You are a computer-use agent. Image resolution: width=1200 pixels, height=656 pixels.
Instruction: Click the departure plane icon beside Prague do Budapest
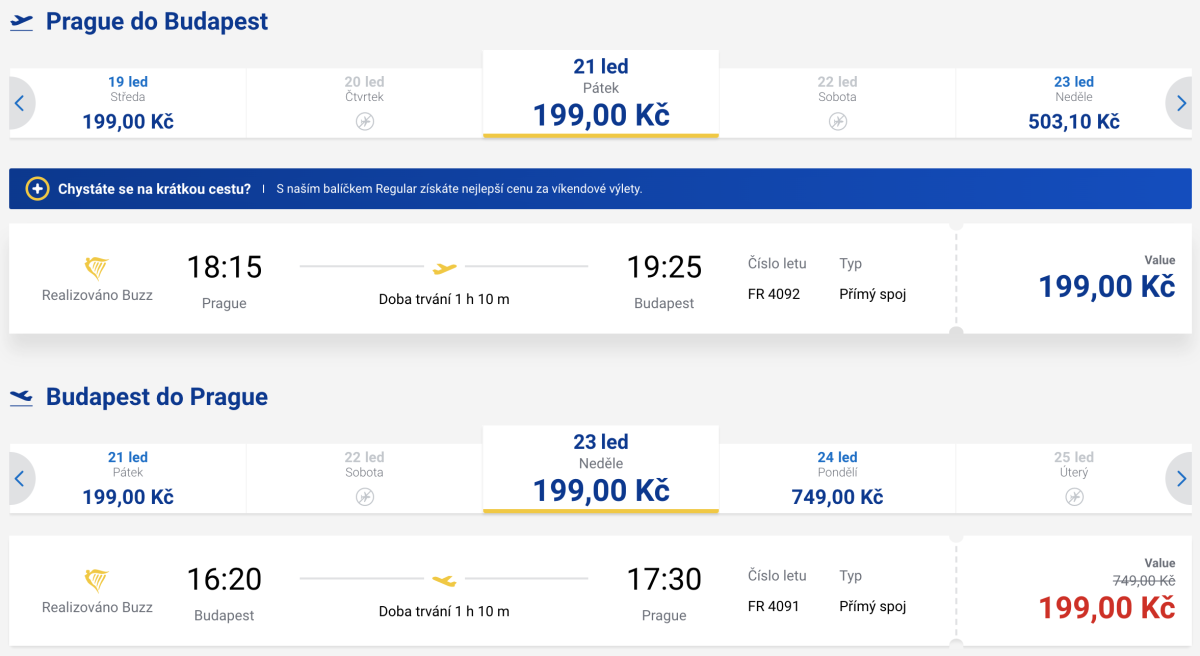[x=21, y=22]
